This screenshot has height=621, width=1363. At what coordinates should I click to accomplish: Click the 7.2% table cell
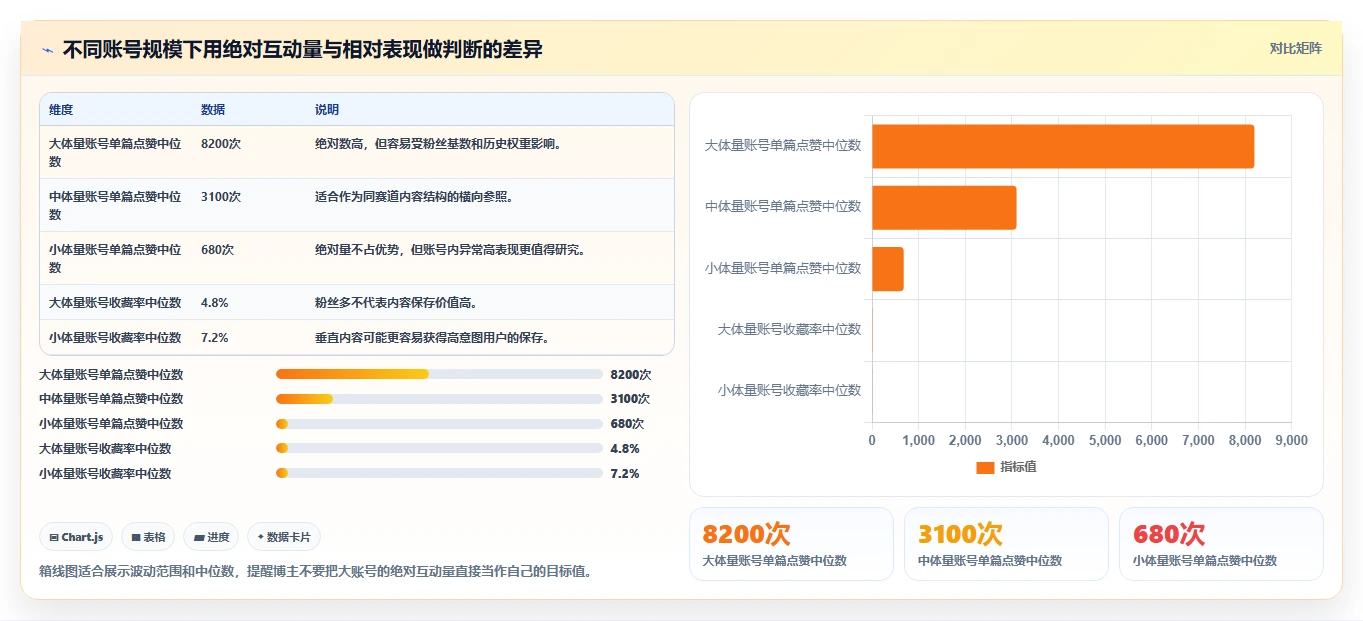(x=215, y=338)
